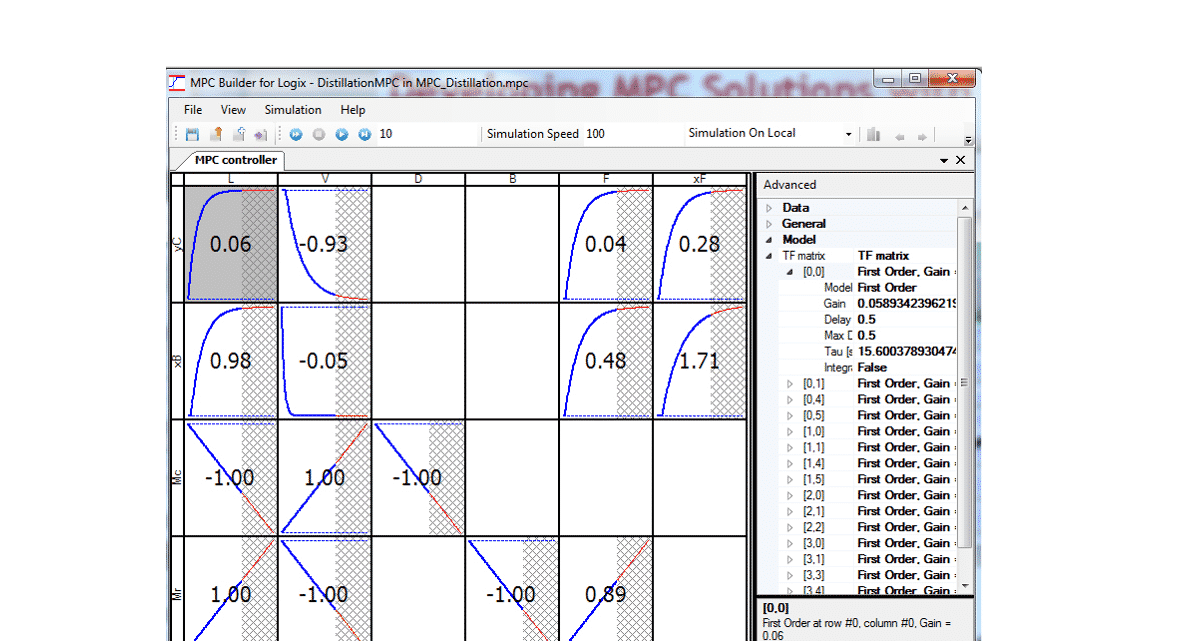Viewport: 1180px width, 641px height.
Task: Click the step-forward simulation icon
Action: point(364,134)
